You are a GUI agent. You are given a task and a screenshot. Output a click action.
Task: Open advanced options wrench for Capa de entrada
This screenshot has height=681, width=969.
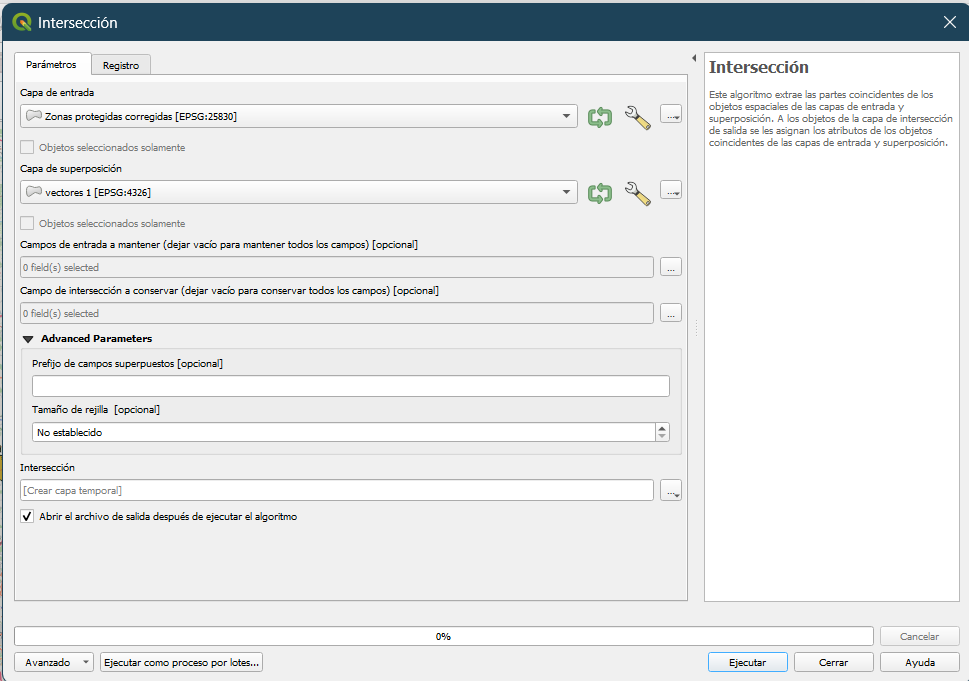637,117
